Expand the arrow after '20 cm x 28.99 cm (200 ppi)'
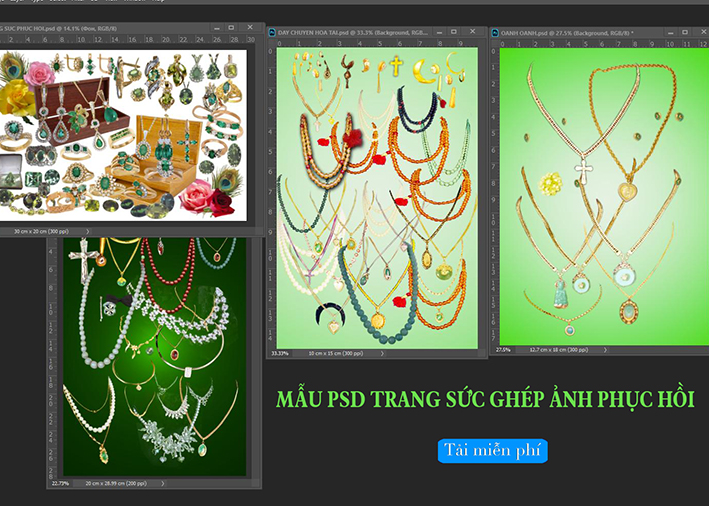Screen dimensions: 709x506 coord(163,483)
